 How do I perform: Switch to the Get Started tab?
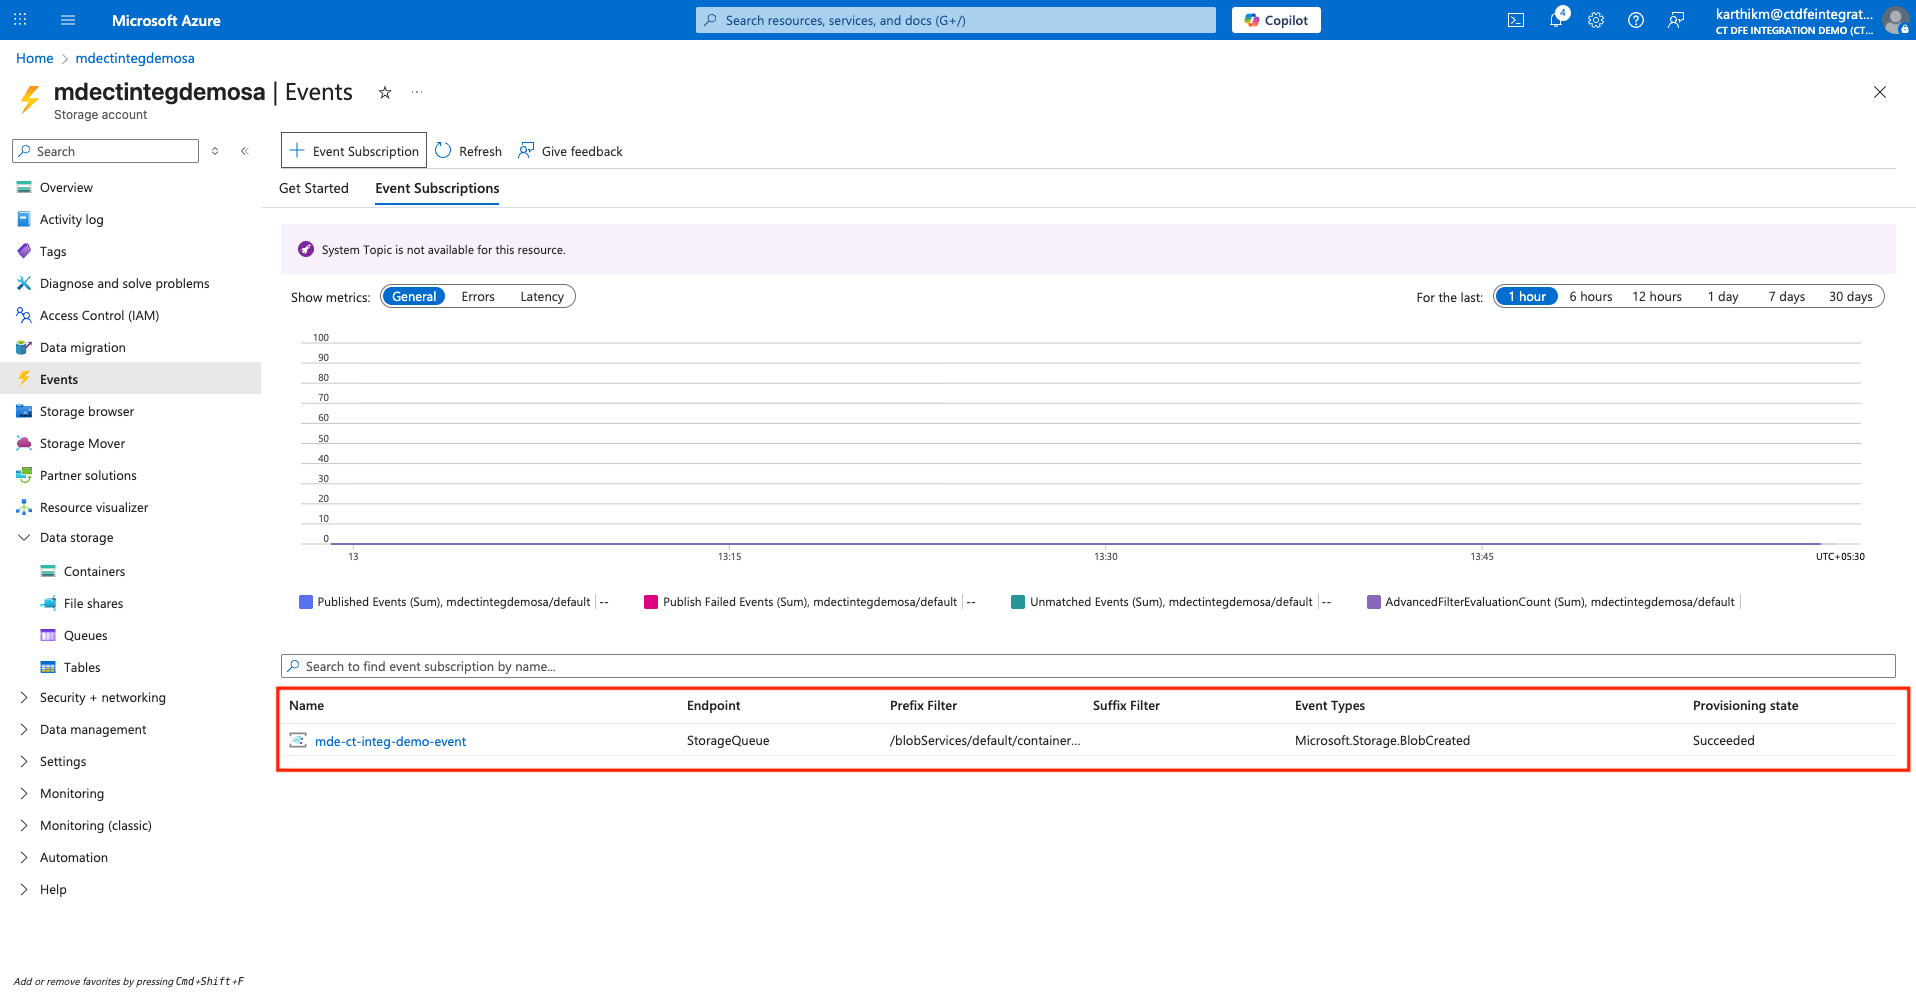click(314, 188)
